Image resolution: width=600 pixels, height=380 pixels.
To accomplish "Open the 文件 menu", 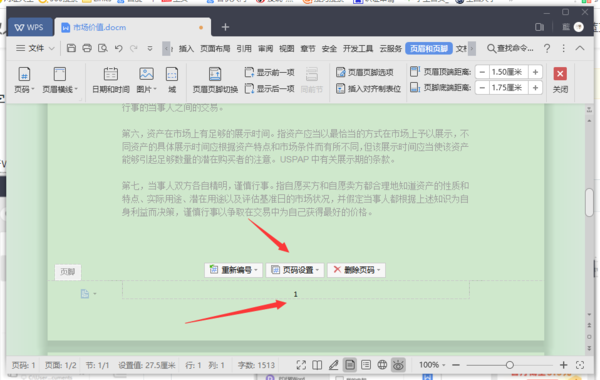I will point(36,48).
